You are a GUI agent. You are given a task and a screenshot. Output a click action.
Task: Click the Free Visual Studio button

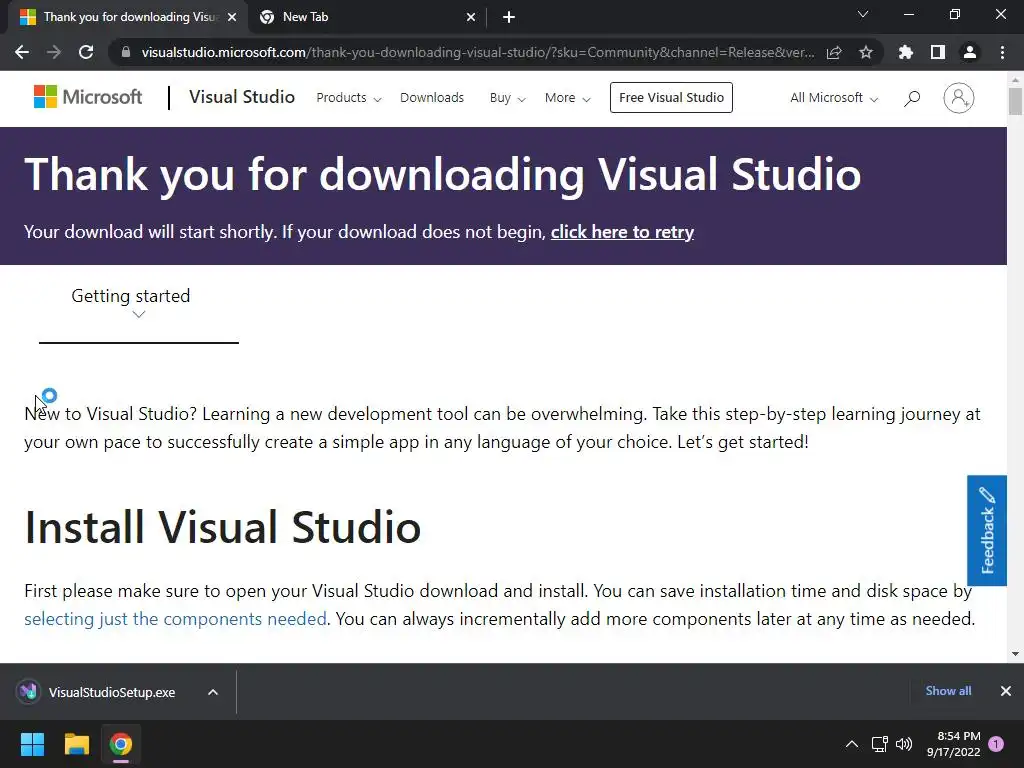[671, 97]
